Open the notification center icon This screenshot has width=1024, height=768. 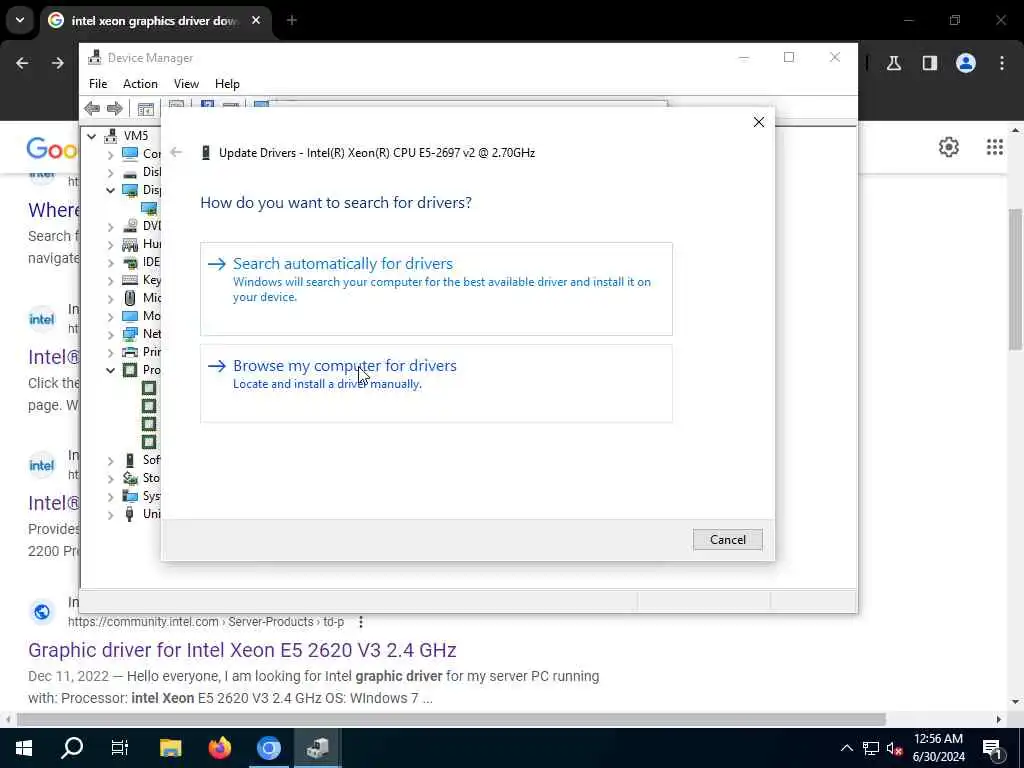point(993,748)
